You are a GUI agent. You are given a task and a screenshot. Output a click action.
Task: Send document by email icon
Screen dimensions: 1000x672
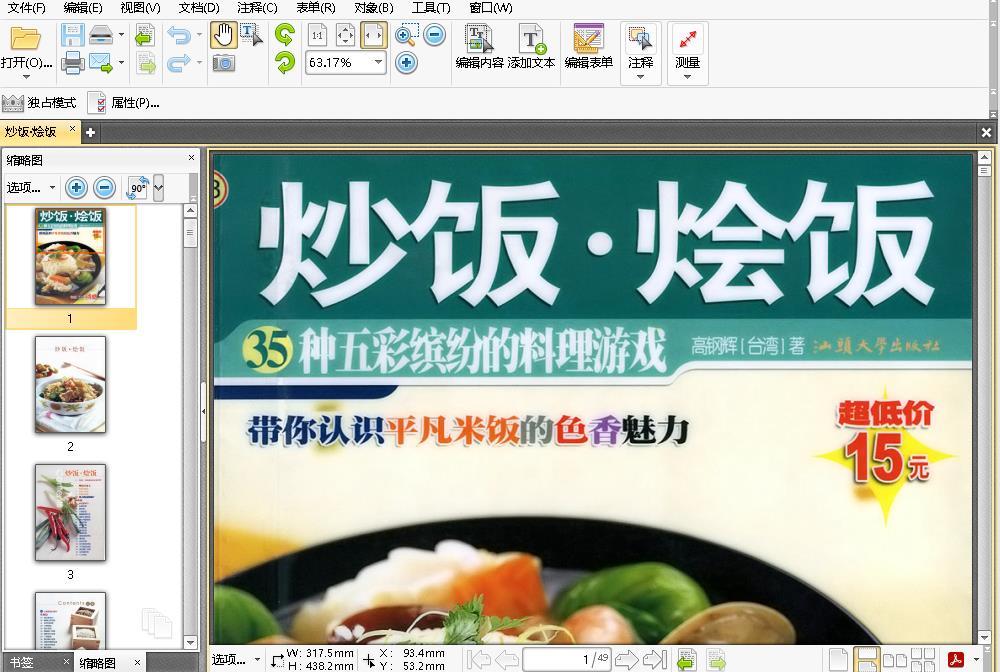(x=101, y=62)
